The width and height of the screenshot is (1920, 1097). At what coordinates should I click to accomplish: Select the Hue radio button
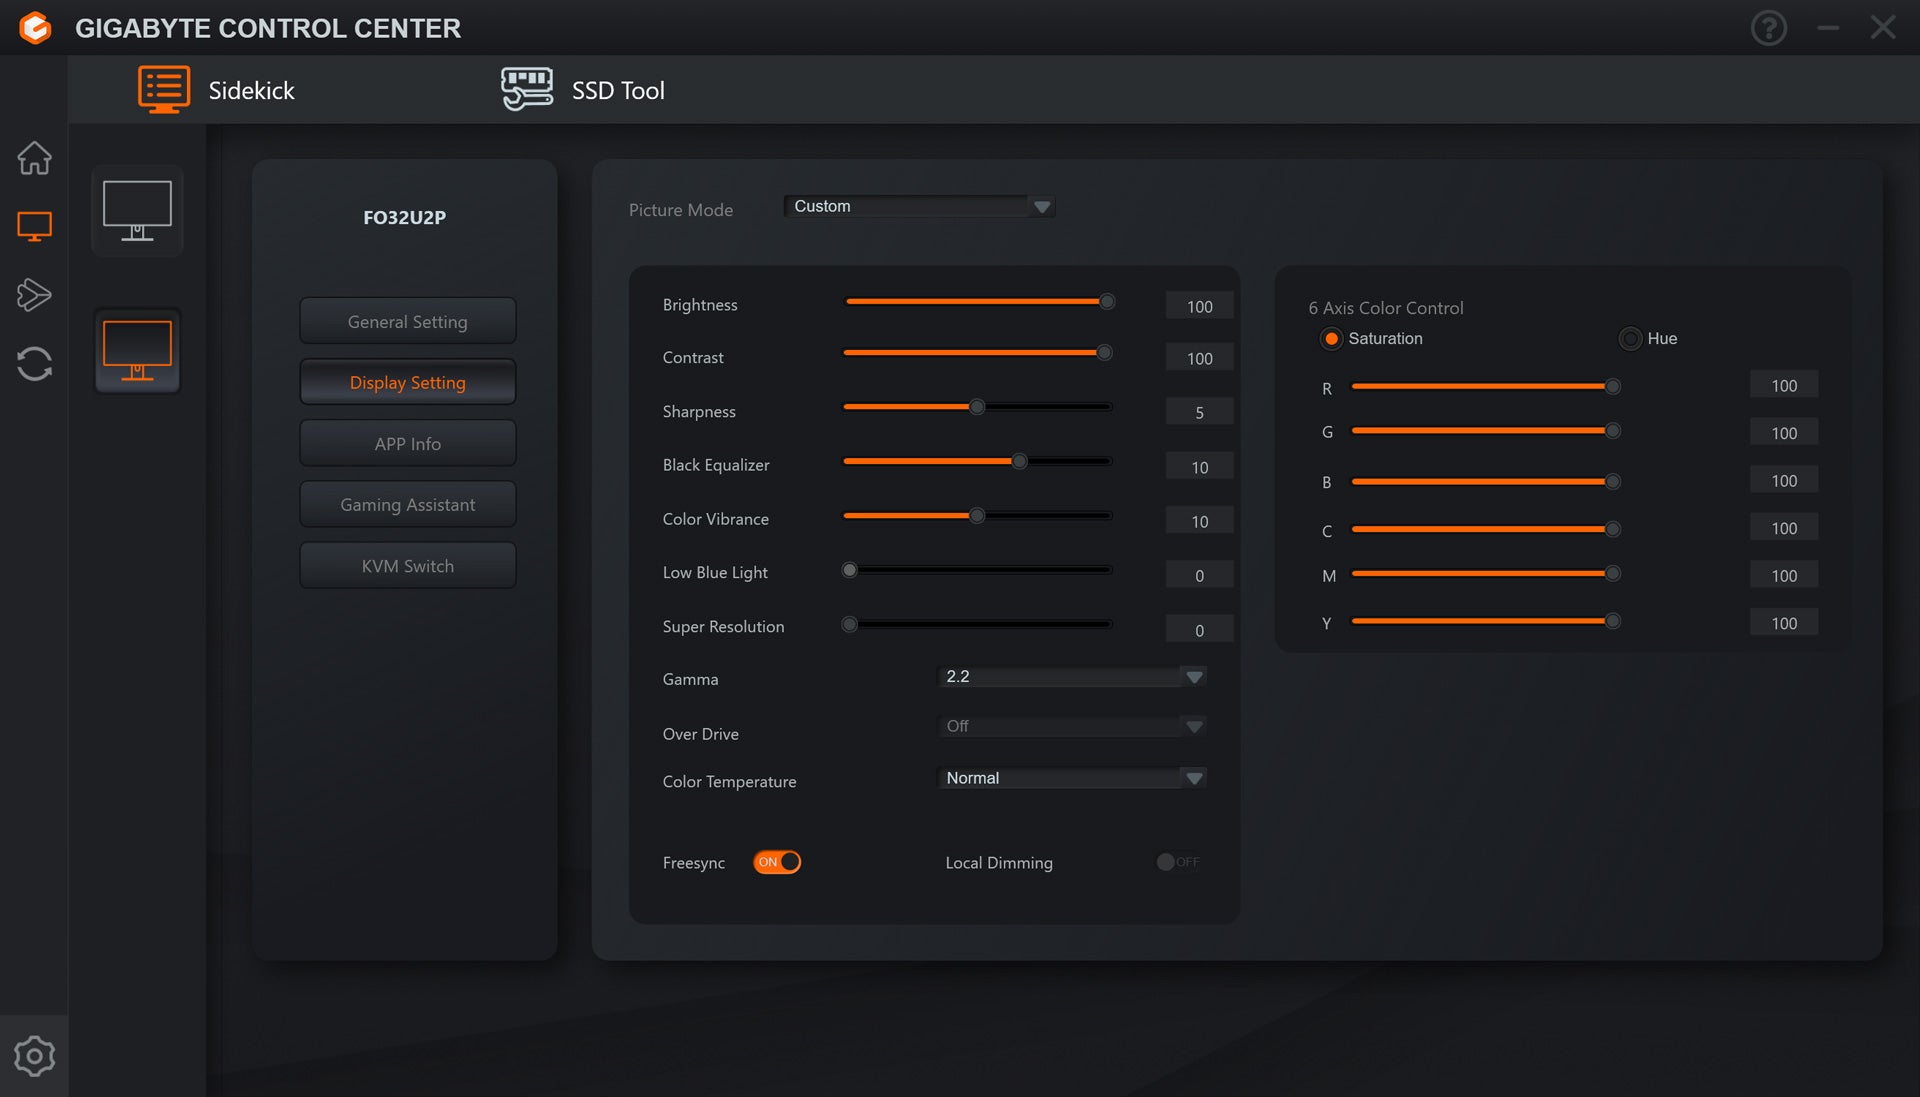point(1630,339)
